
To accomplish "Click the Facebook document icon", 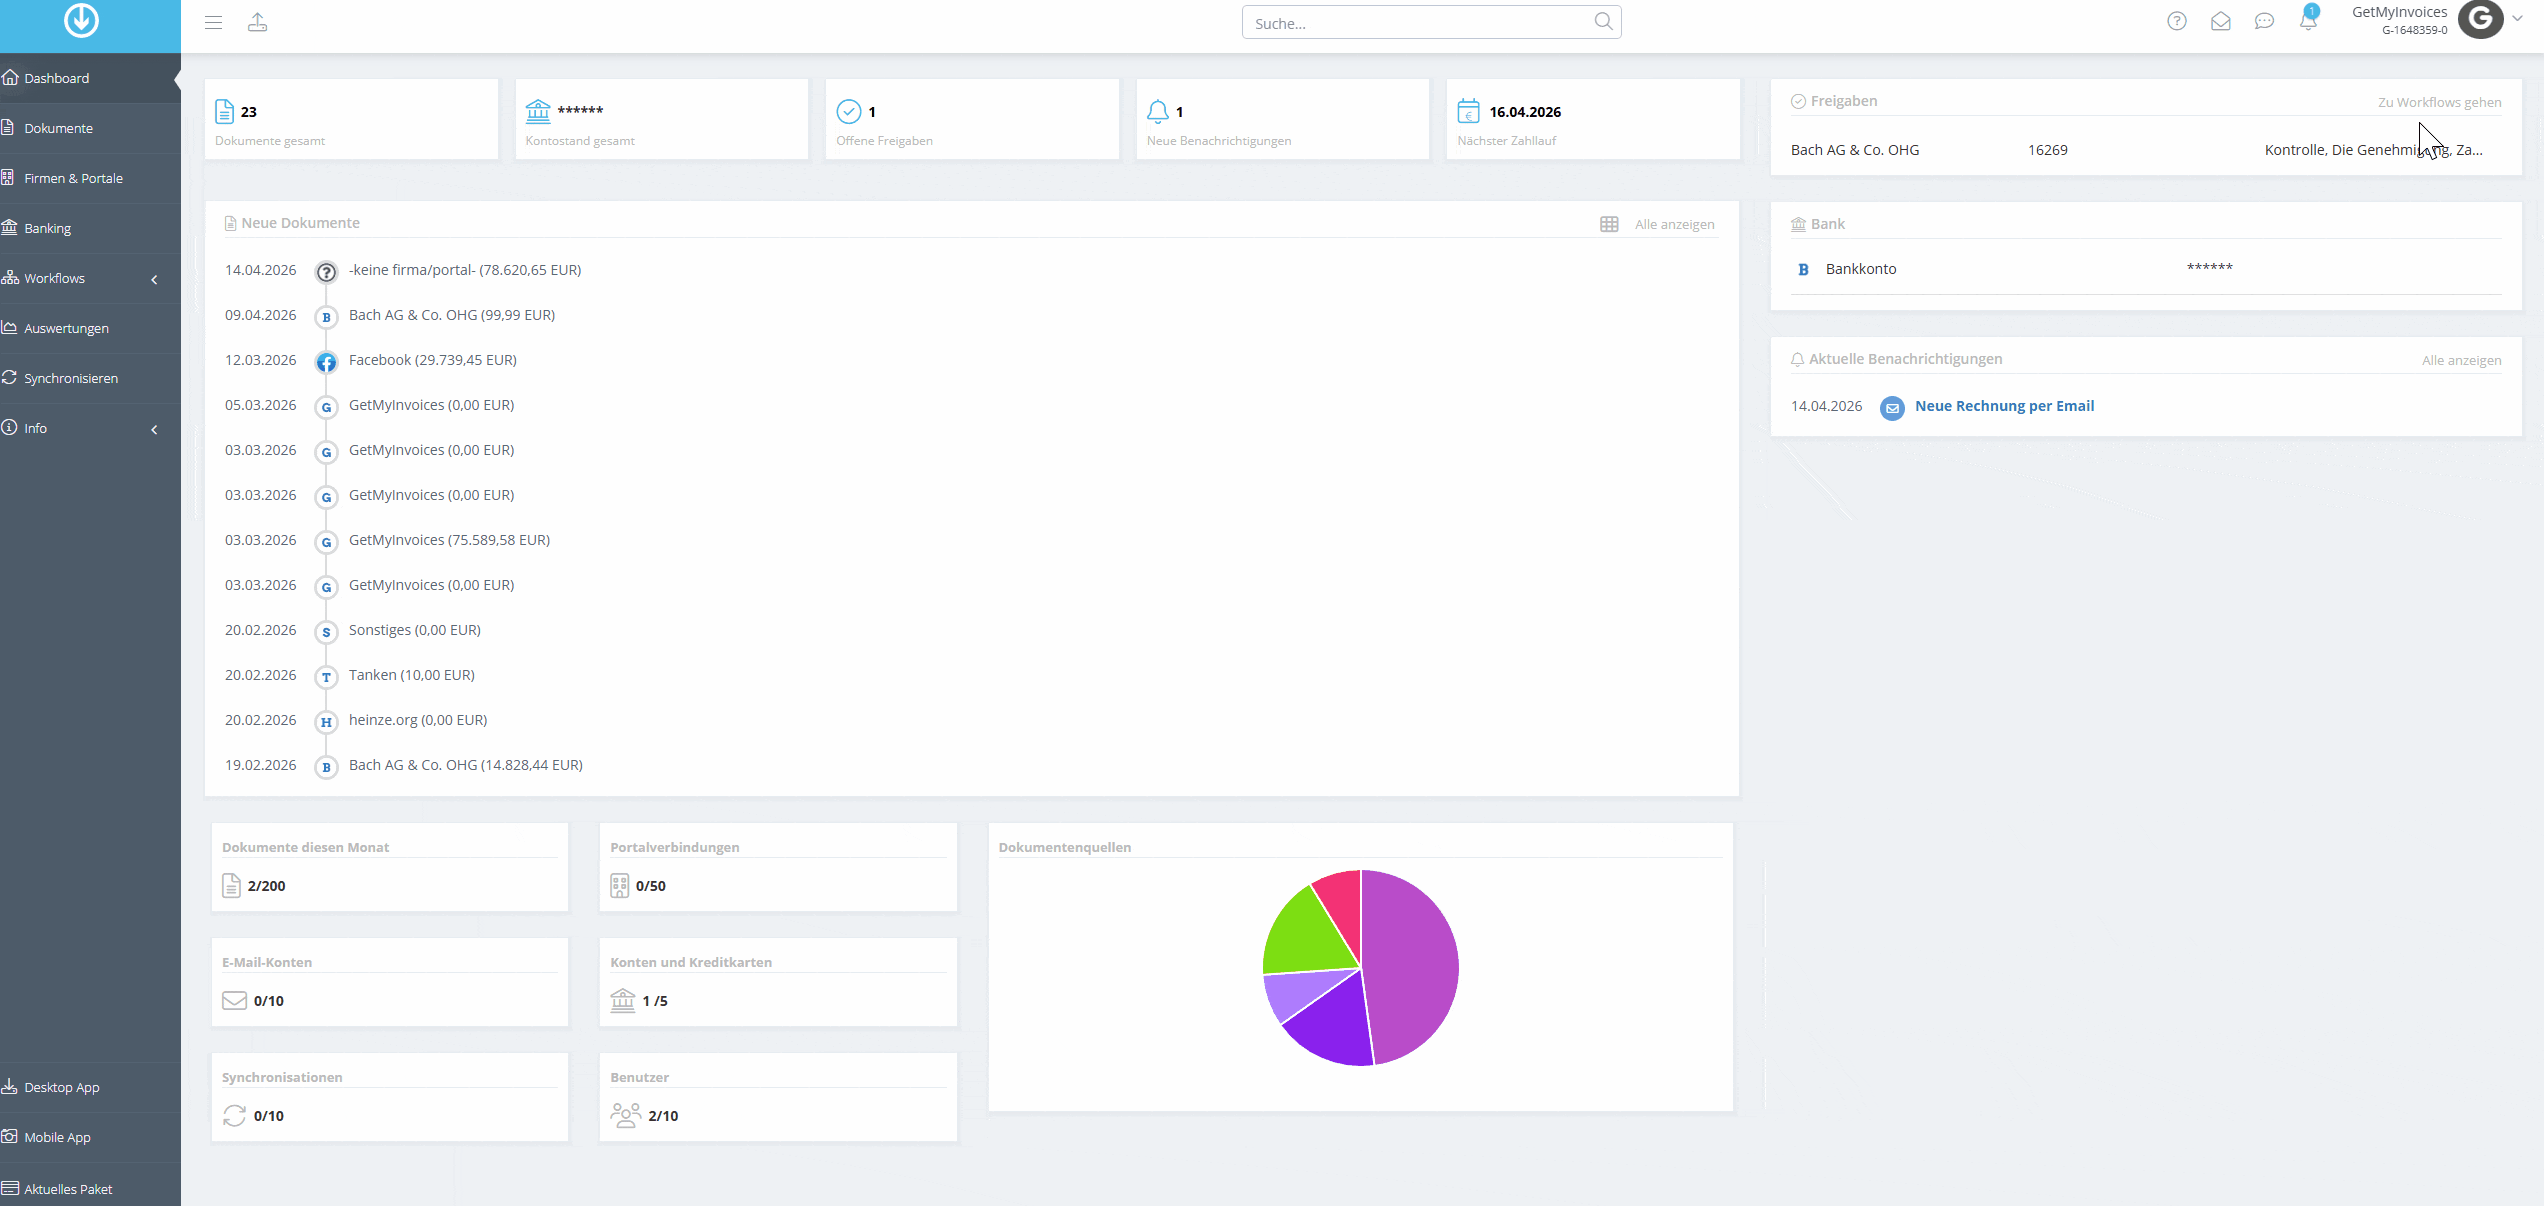I will 326,362.
